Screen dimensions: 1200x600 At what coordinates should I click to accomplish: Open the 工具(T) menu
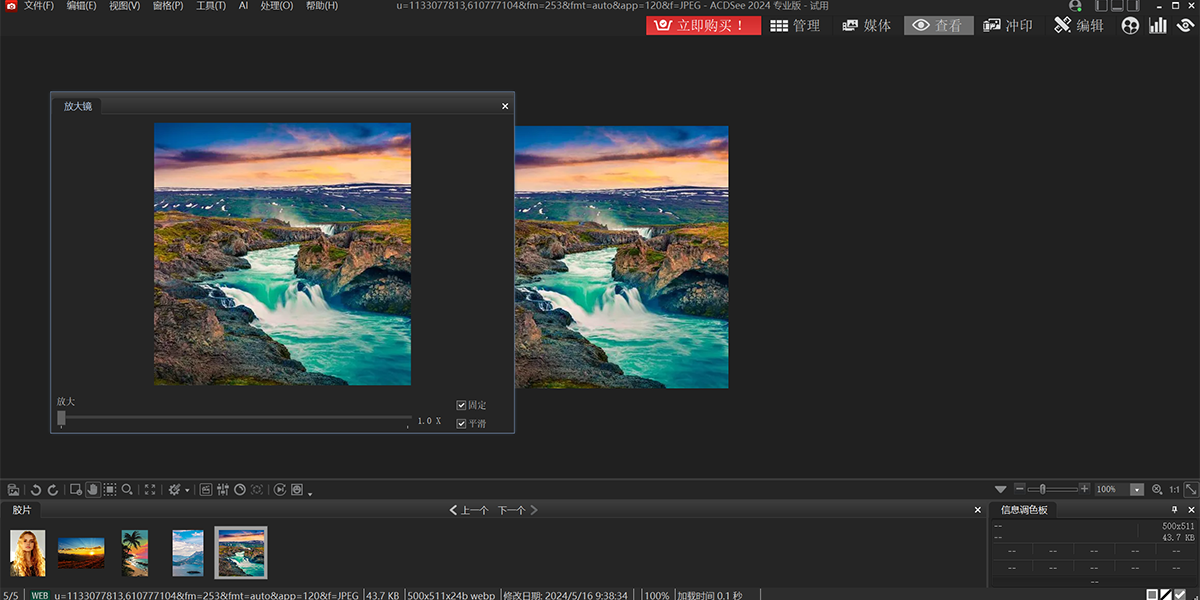tap(211, 6)
